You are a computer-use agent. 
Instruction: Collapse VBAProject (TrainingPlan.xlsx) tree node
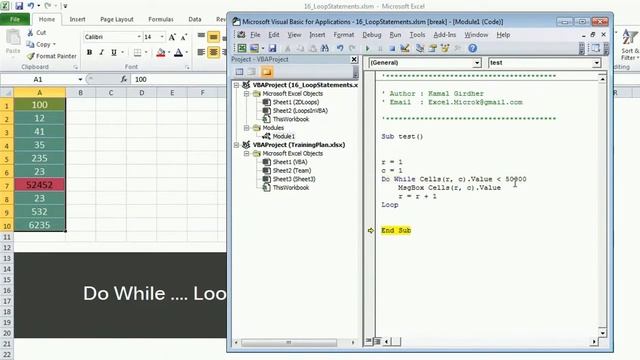(236, 145)
